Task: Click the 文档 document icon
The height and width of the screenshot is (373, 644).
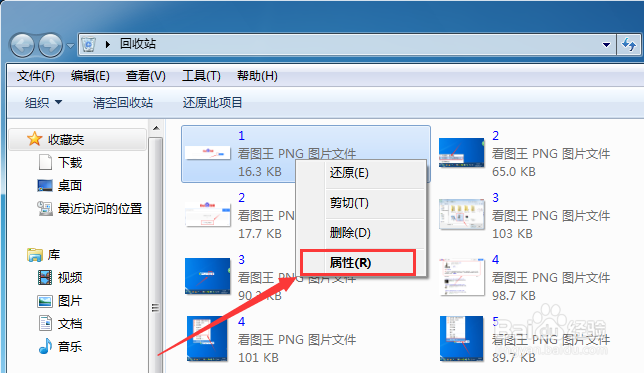Action: tap(45, 323)
